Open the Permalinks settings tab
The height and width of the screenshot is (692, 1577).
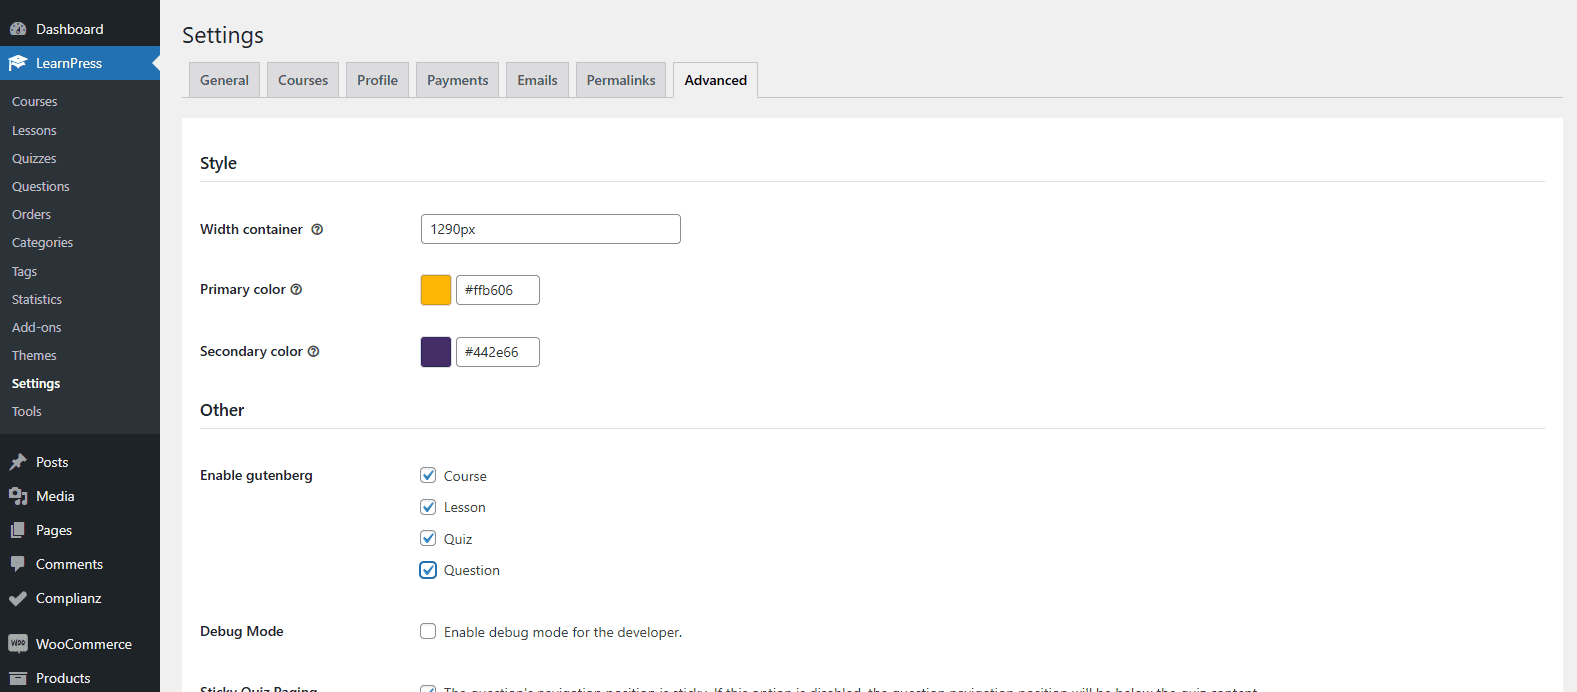[620, 80]
